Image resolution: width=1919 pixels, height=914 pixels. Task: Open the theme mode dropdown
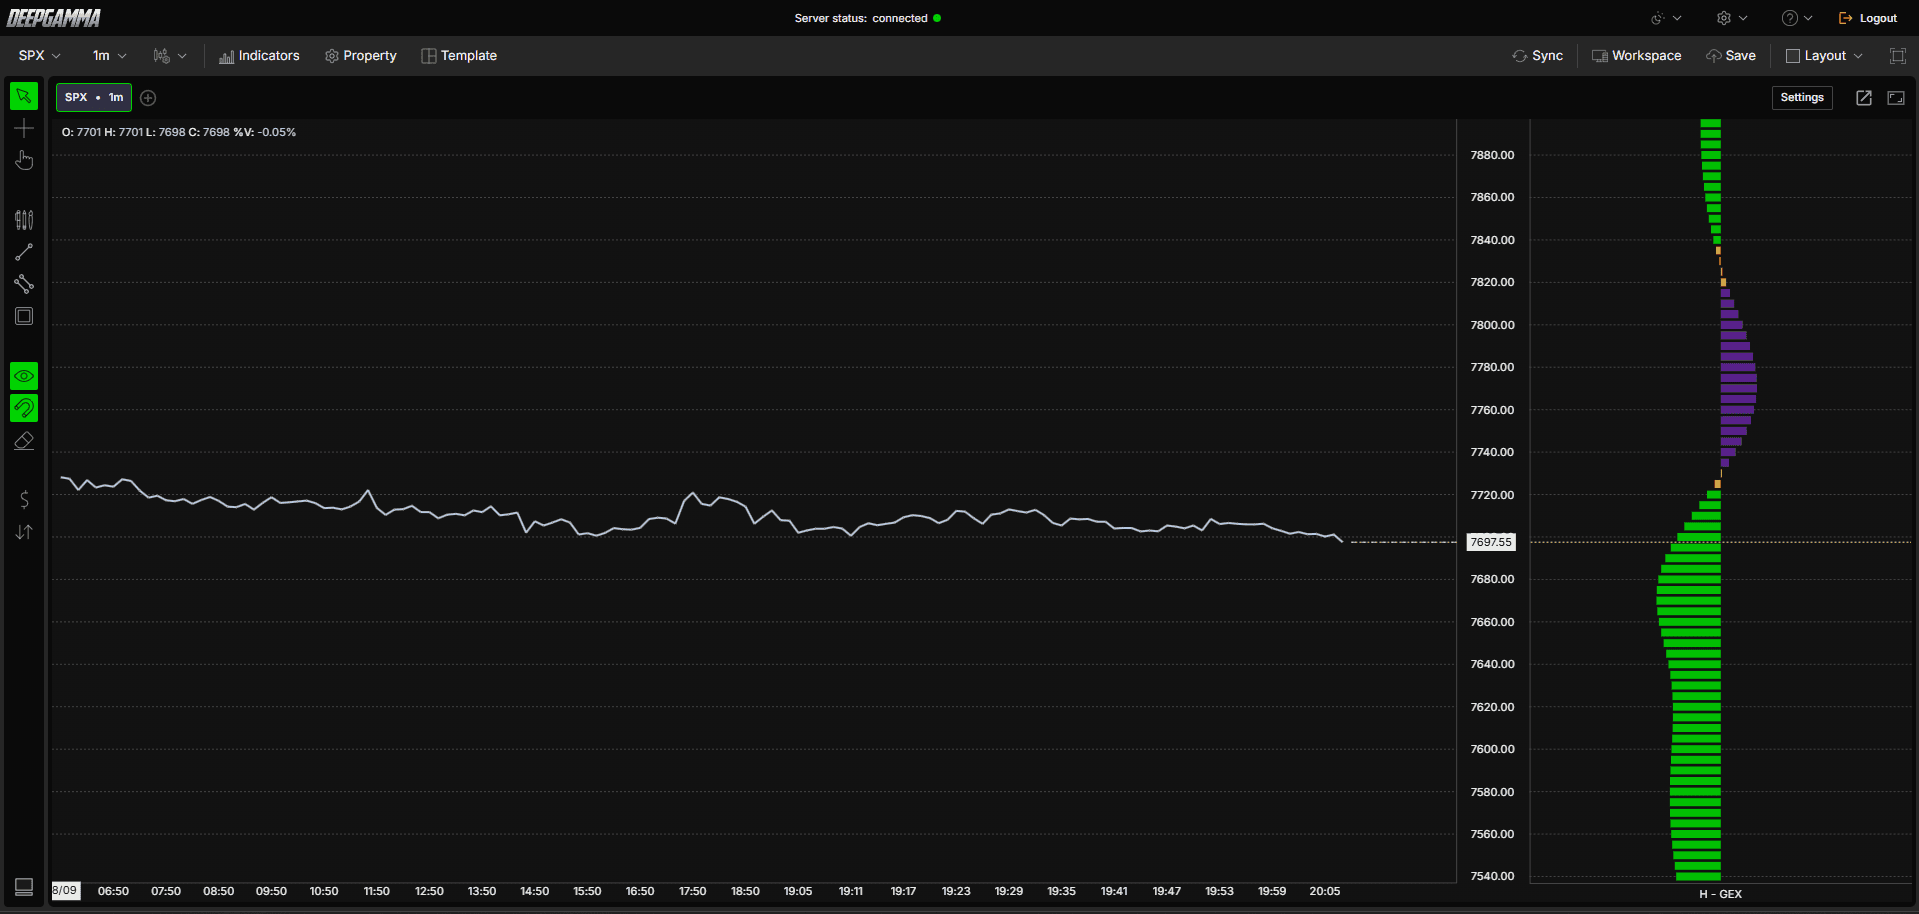point(1666,18)
